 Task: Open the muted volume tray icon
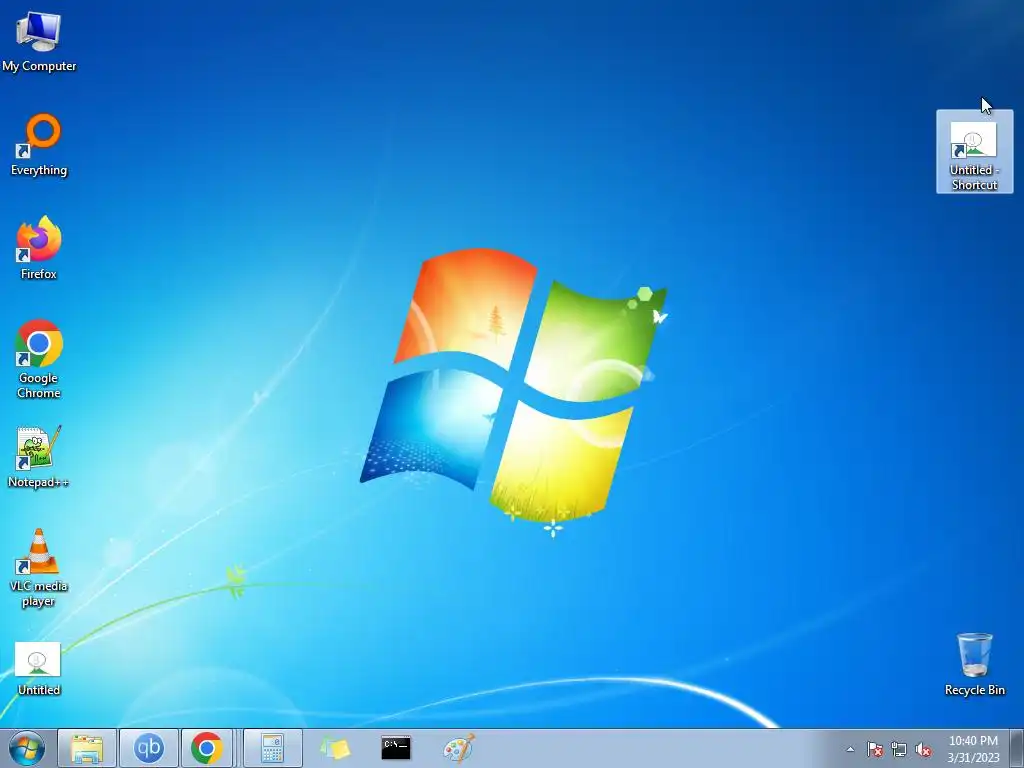point(923,749)
